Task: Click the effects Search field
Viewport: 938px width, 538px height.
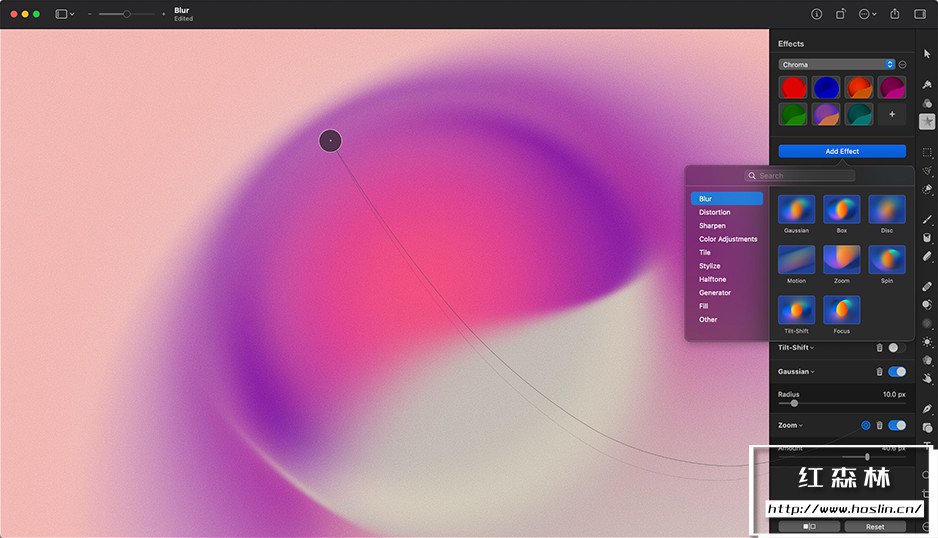Action: pyautogui.click(x=800, y=176)
